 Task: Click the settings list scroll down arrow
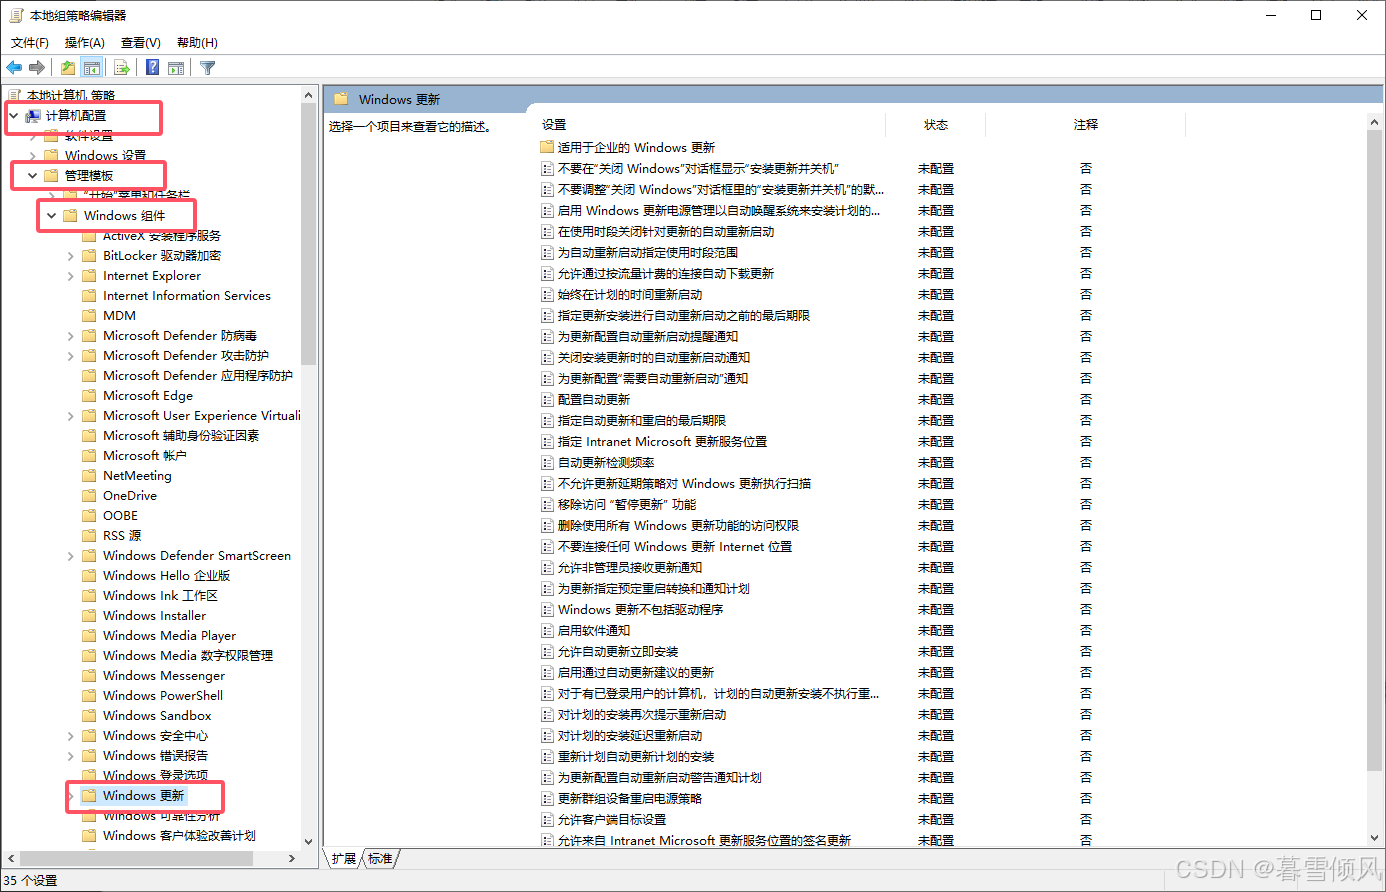point(1374,838)
